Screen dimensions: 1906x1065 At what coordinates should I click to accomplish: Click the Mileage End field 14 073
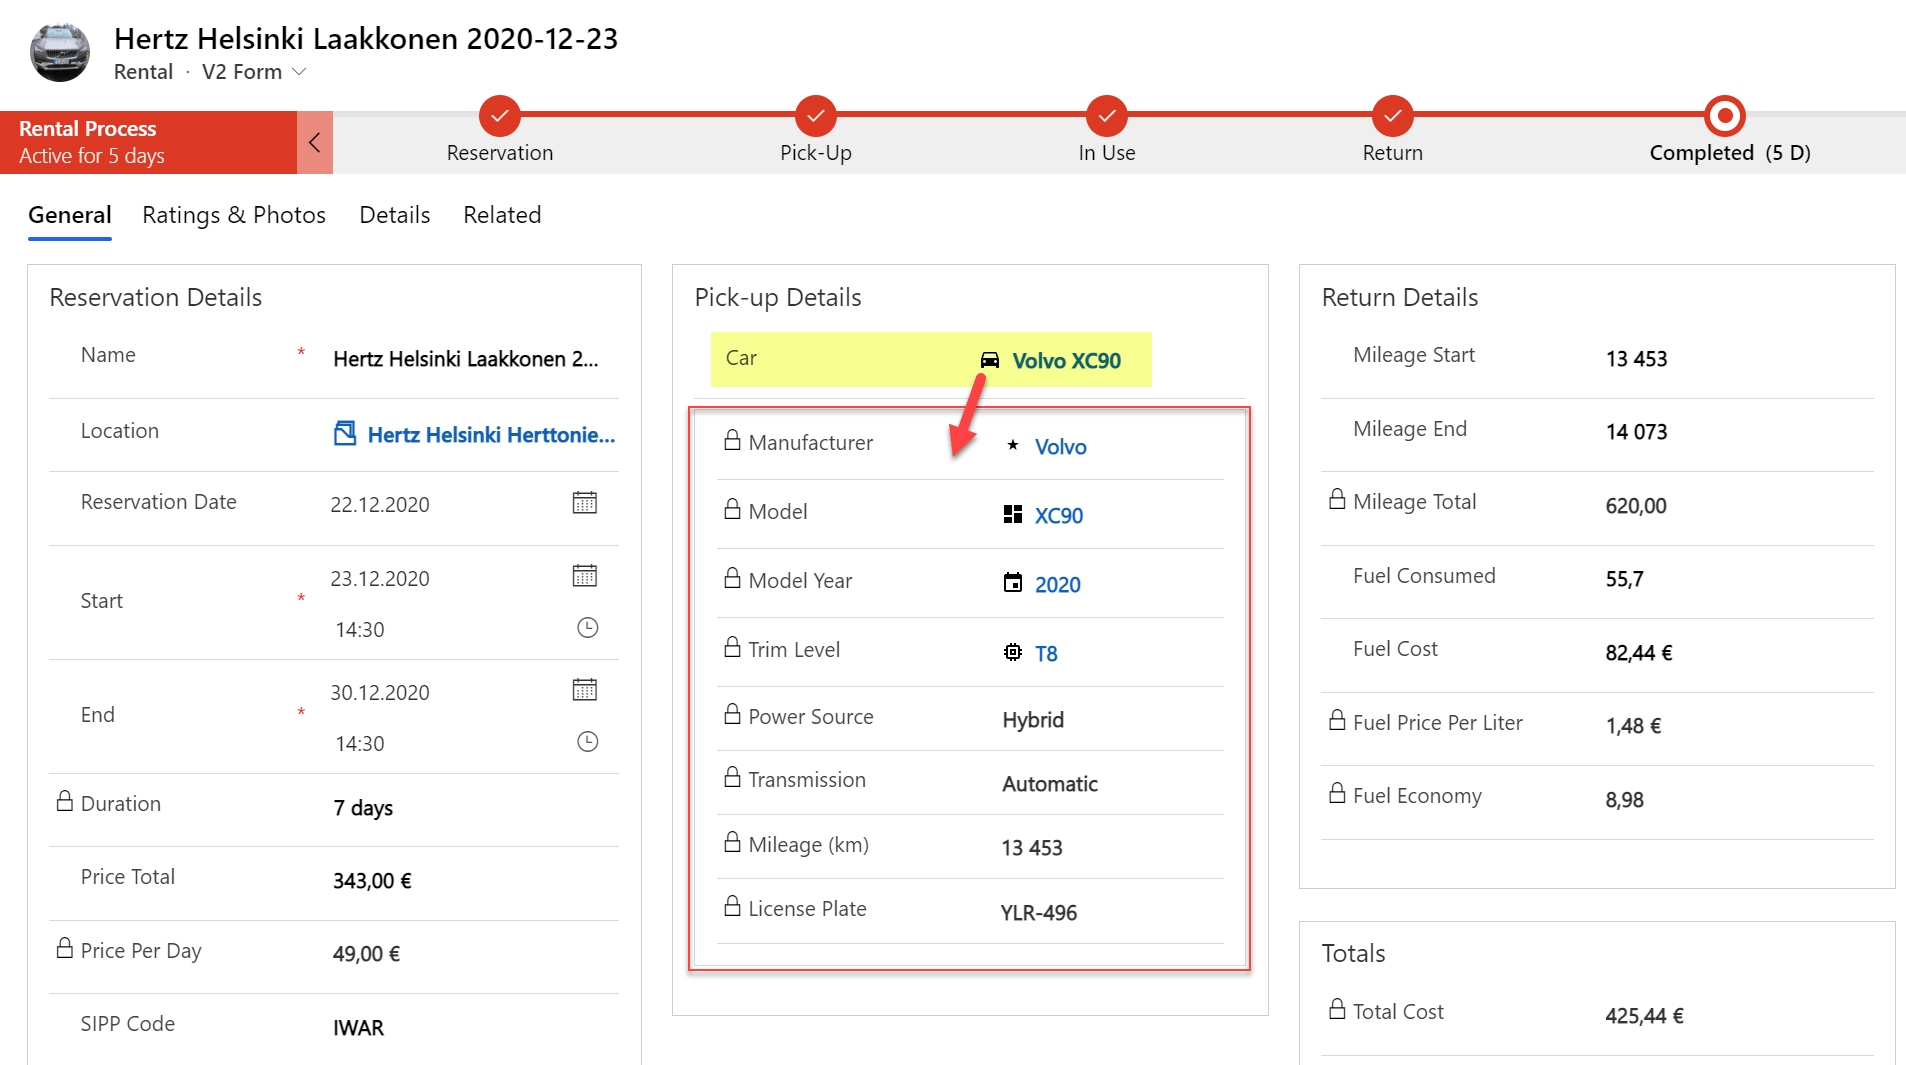pyautogui.click(x=1636, y=432)
